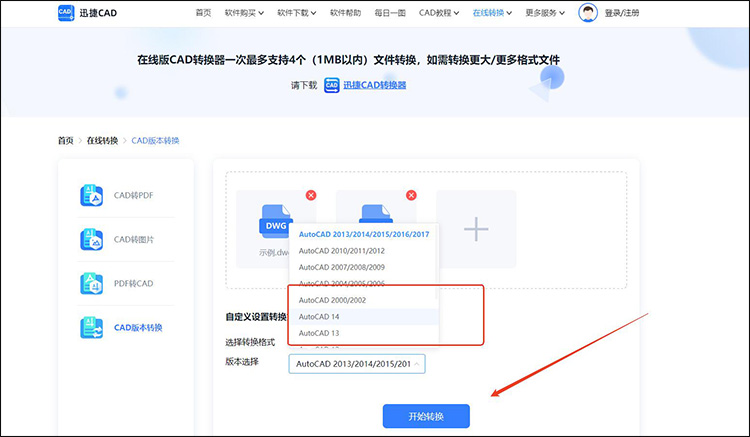Click 在线转换 in the breadcrumb
Screen dimensions: 750x437
click(102, 141)
